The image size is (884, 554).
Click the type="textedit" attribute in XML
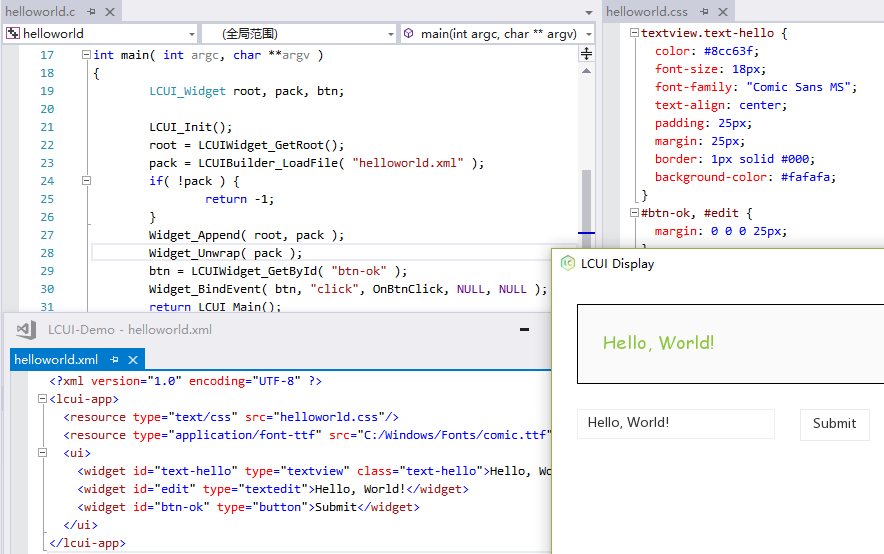tap(255, 489)
